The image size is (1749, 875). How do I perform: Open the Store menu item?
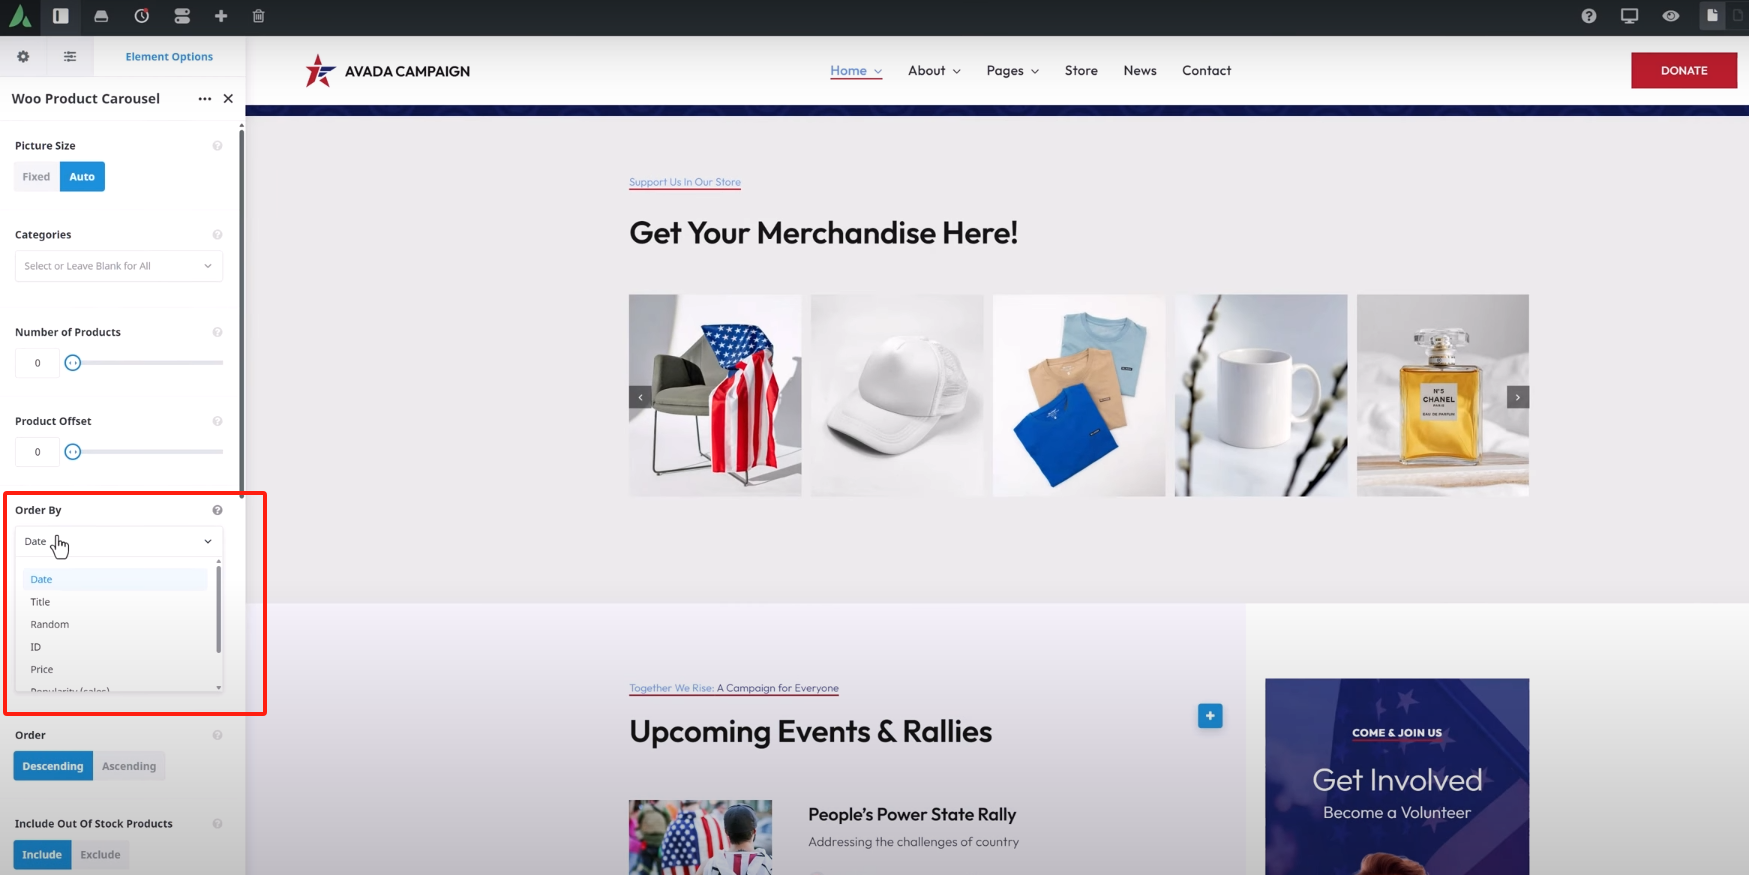(x=1081, y=71)
